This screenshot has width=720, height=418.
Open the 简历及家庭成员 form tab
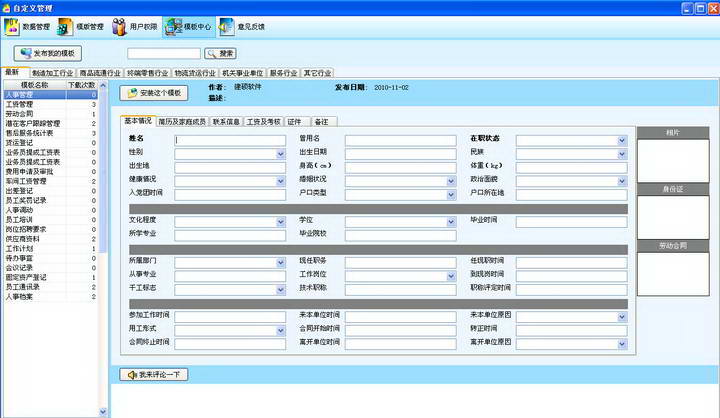click(182, 122)
